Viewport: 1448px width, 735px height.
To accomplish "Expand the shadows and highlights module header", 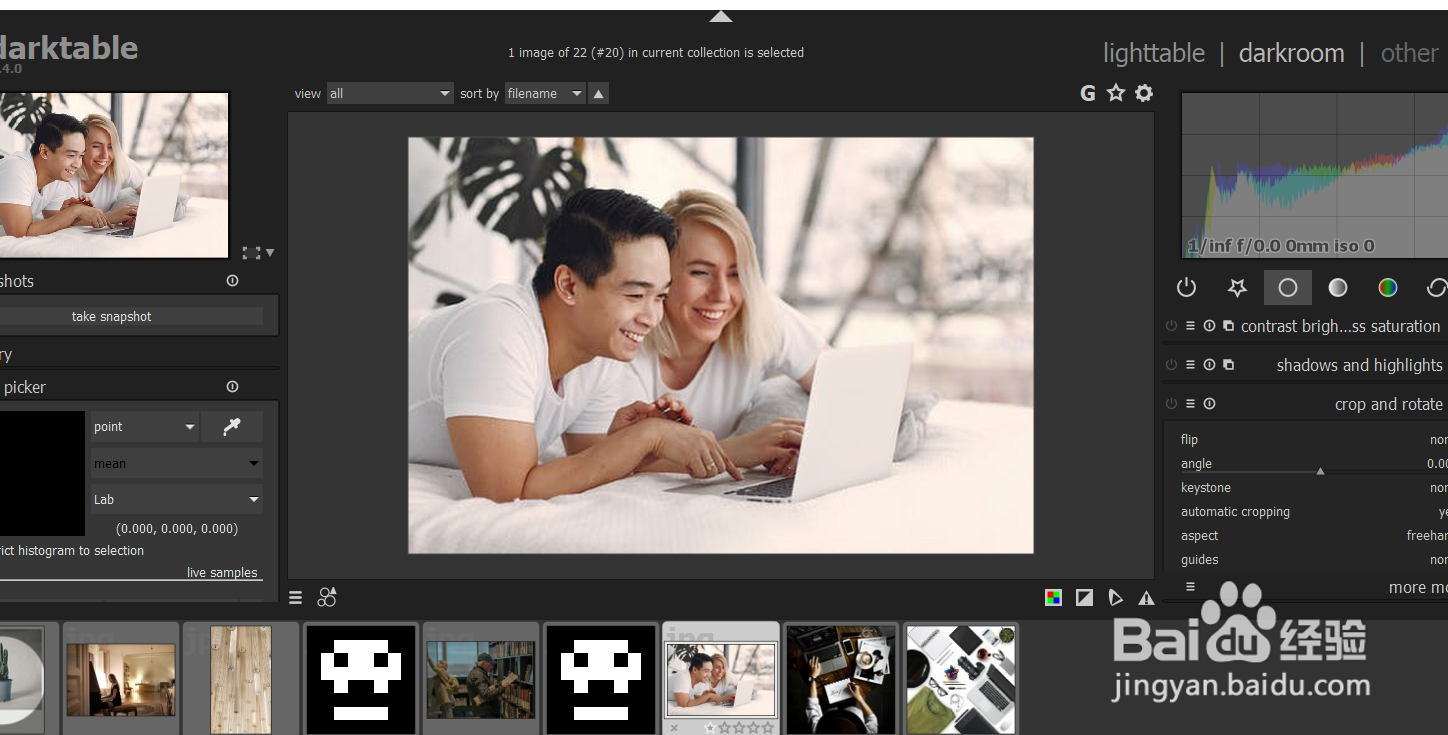I will [x=1359, y=365].
